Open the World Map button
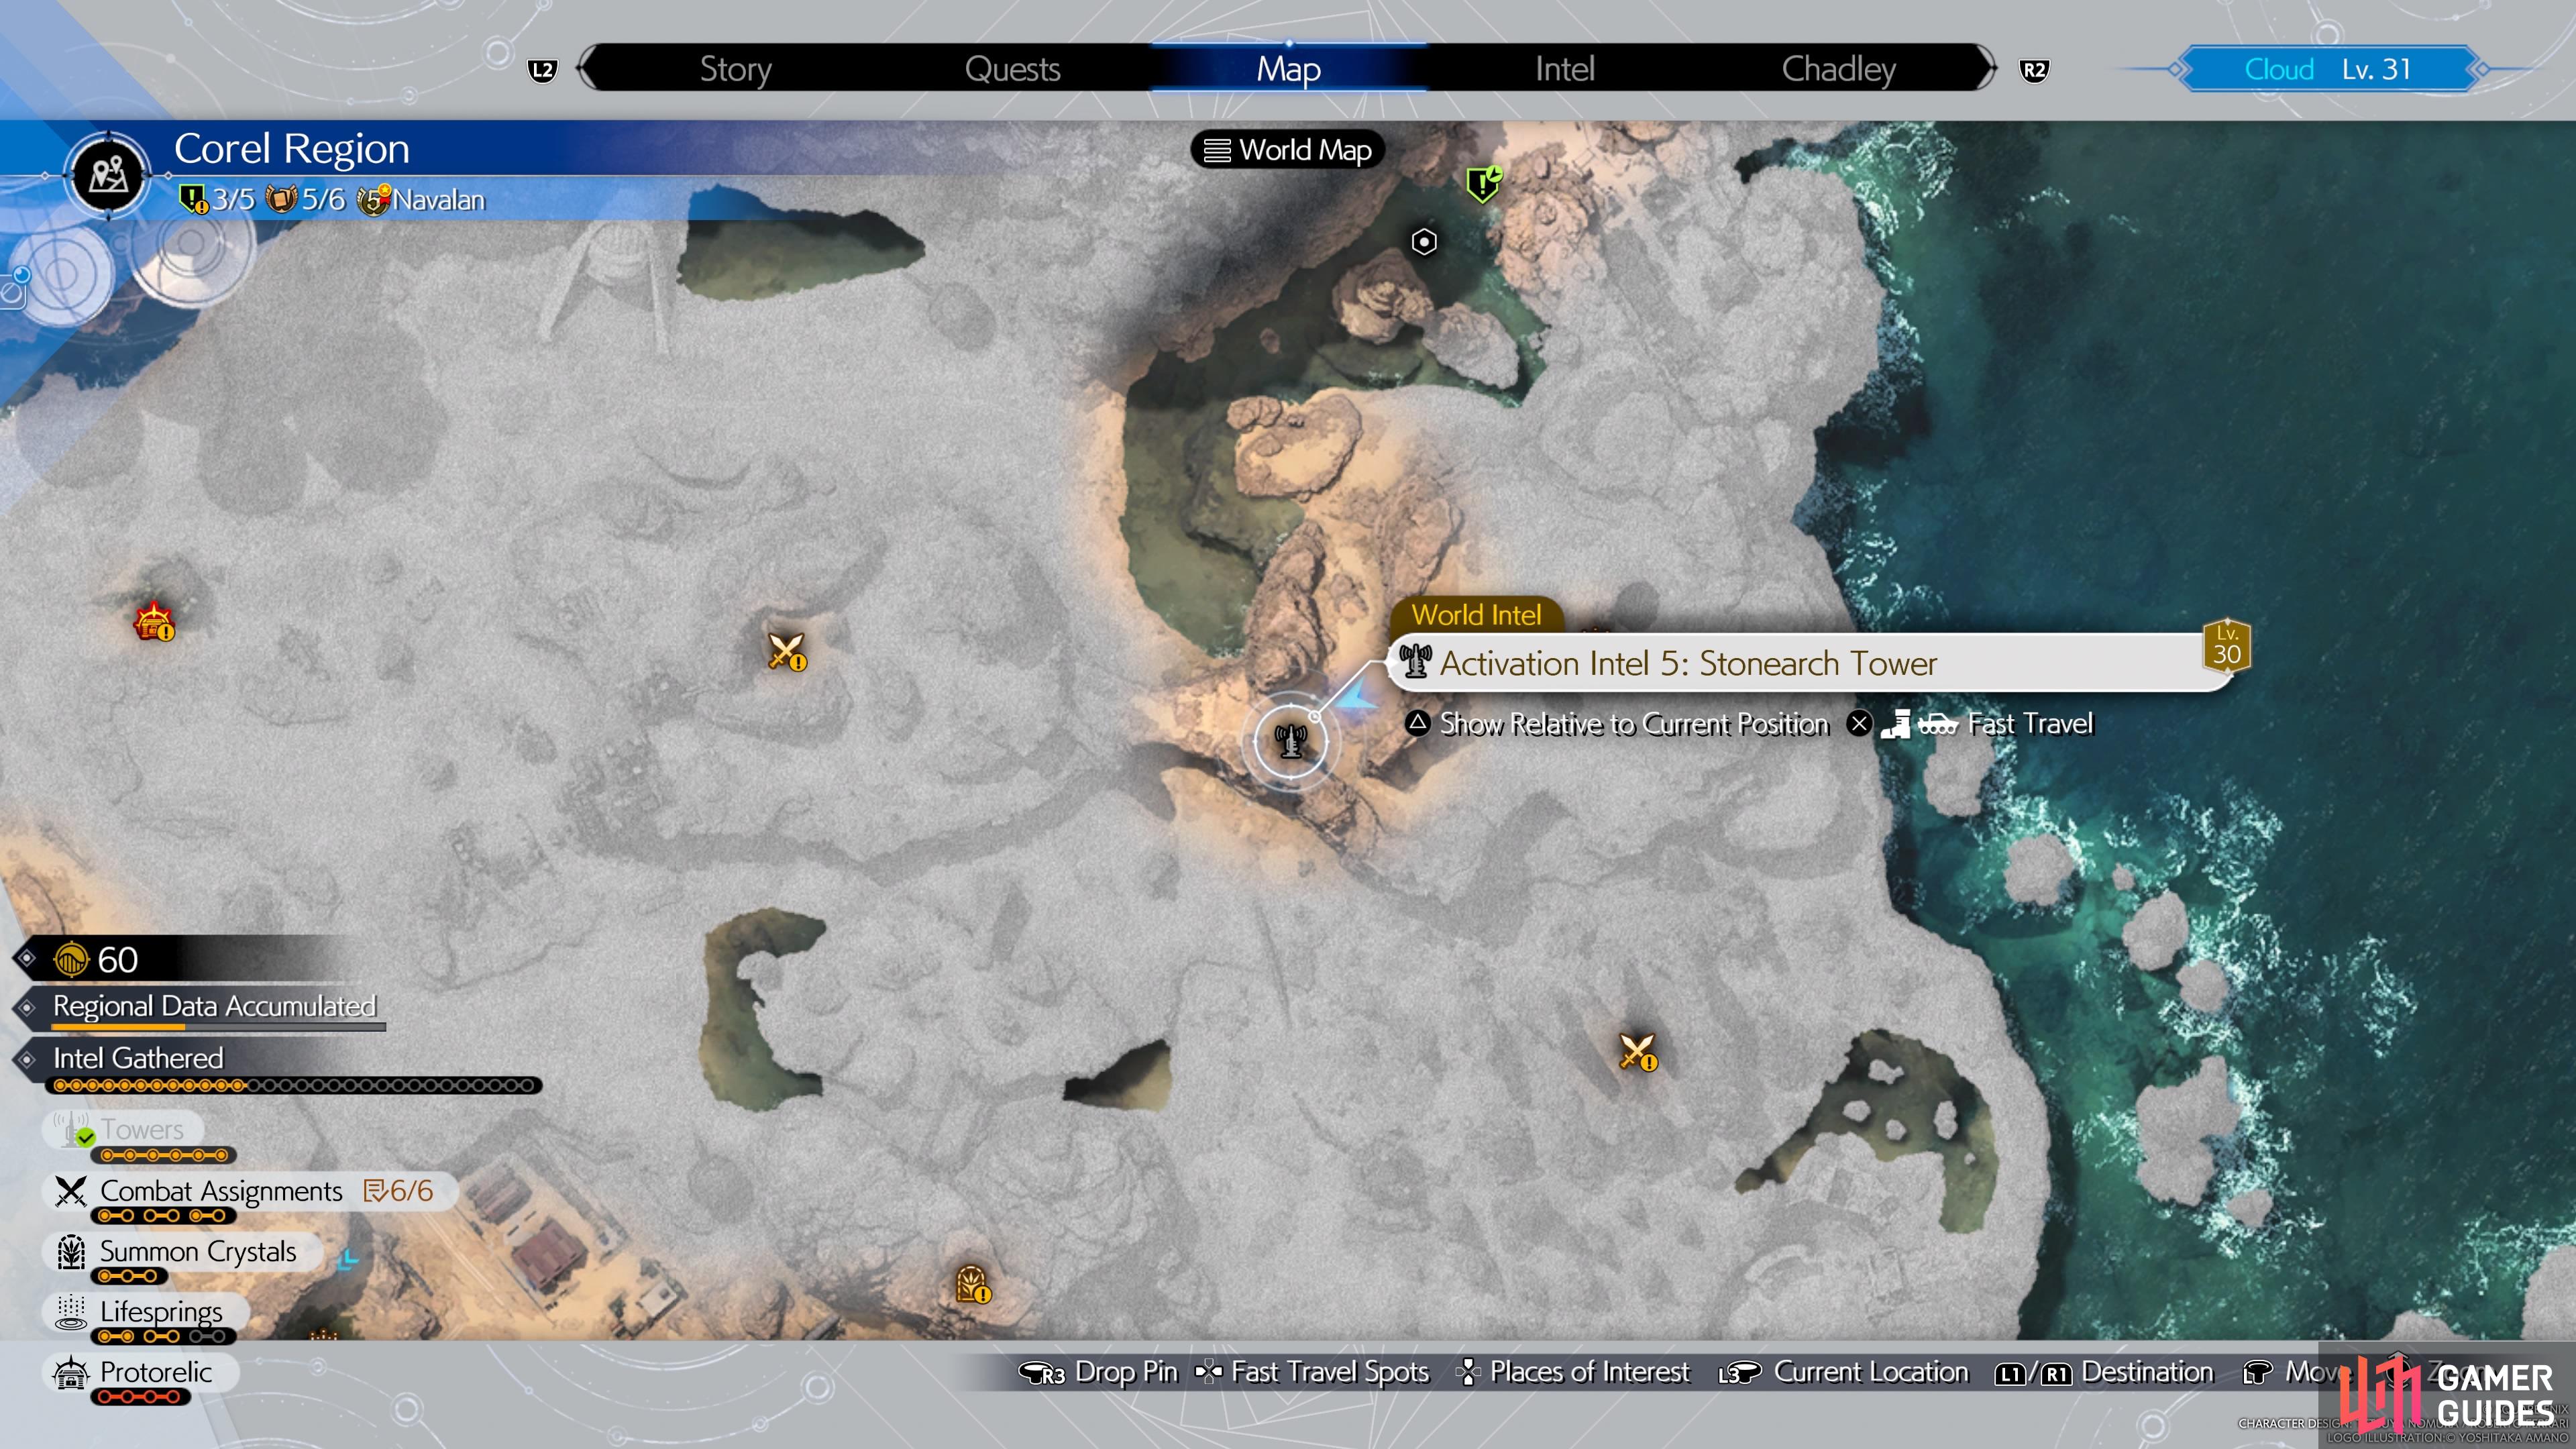This screenshot has width=2576, height=1449. point(1287,150)
